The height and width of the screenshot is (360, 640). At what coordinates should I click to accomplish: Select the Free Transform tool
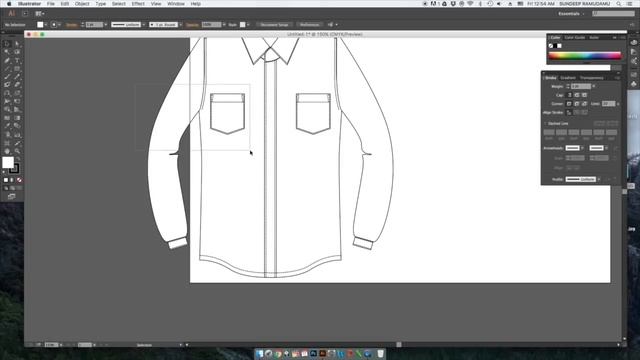(17, 101)
